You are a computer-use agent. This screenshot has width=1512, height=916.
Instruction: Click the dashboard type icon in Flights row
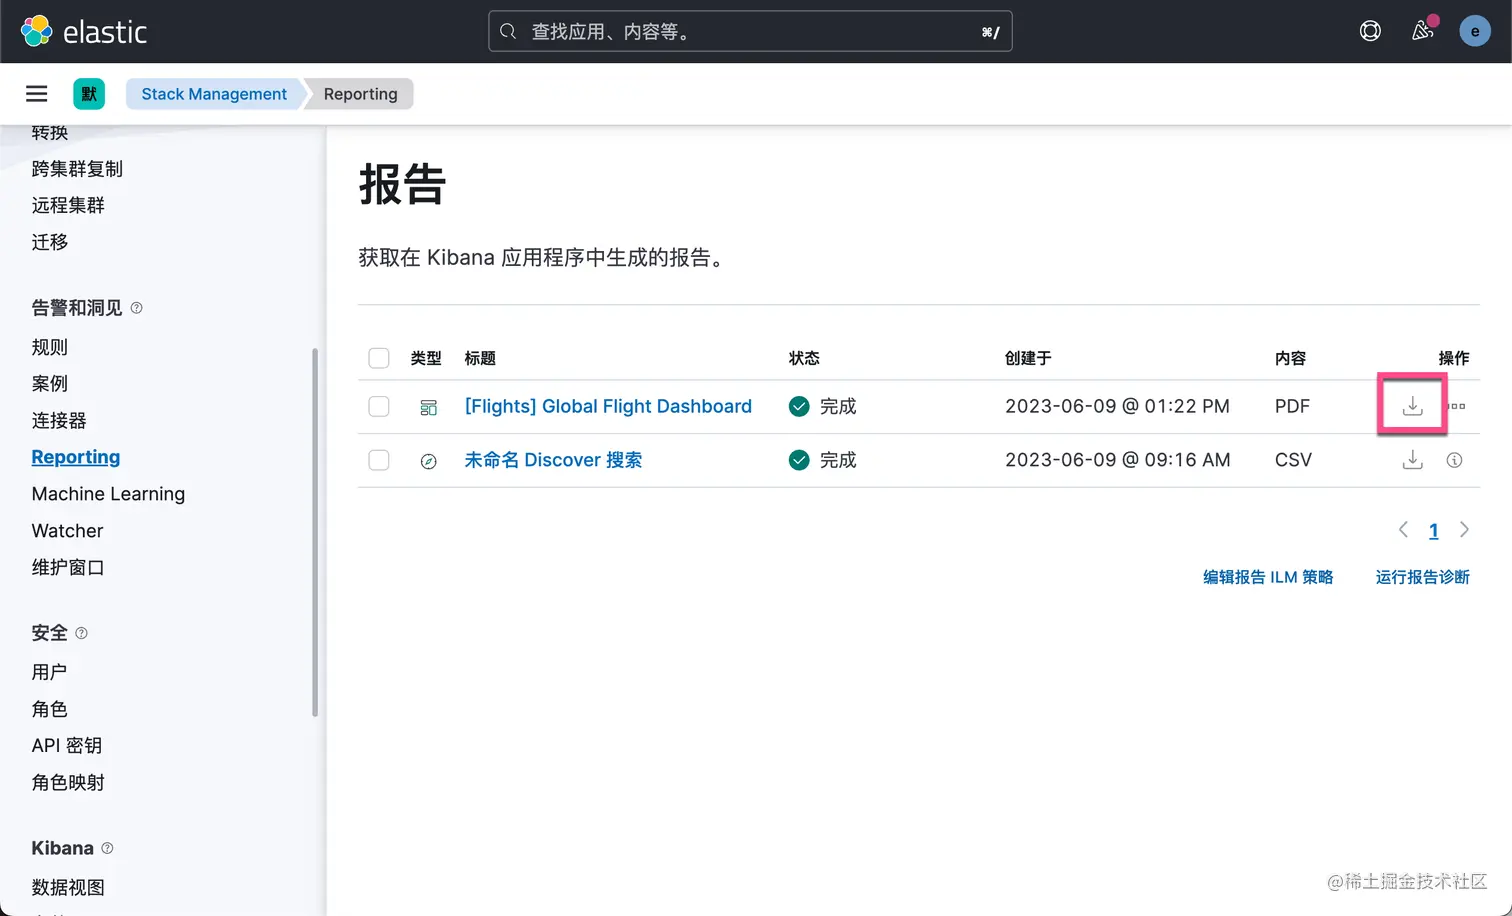click(428, 407)
